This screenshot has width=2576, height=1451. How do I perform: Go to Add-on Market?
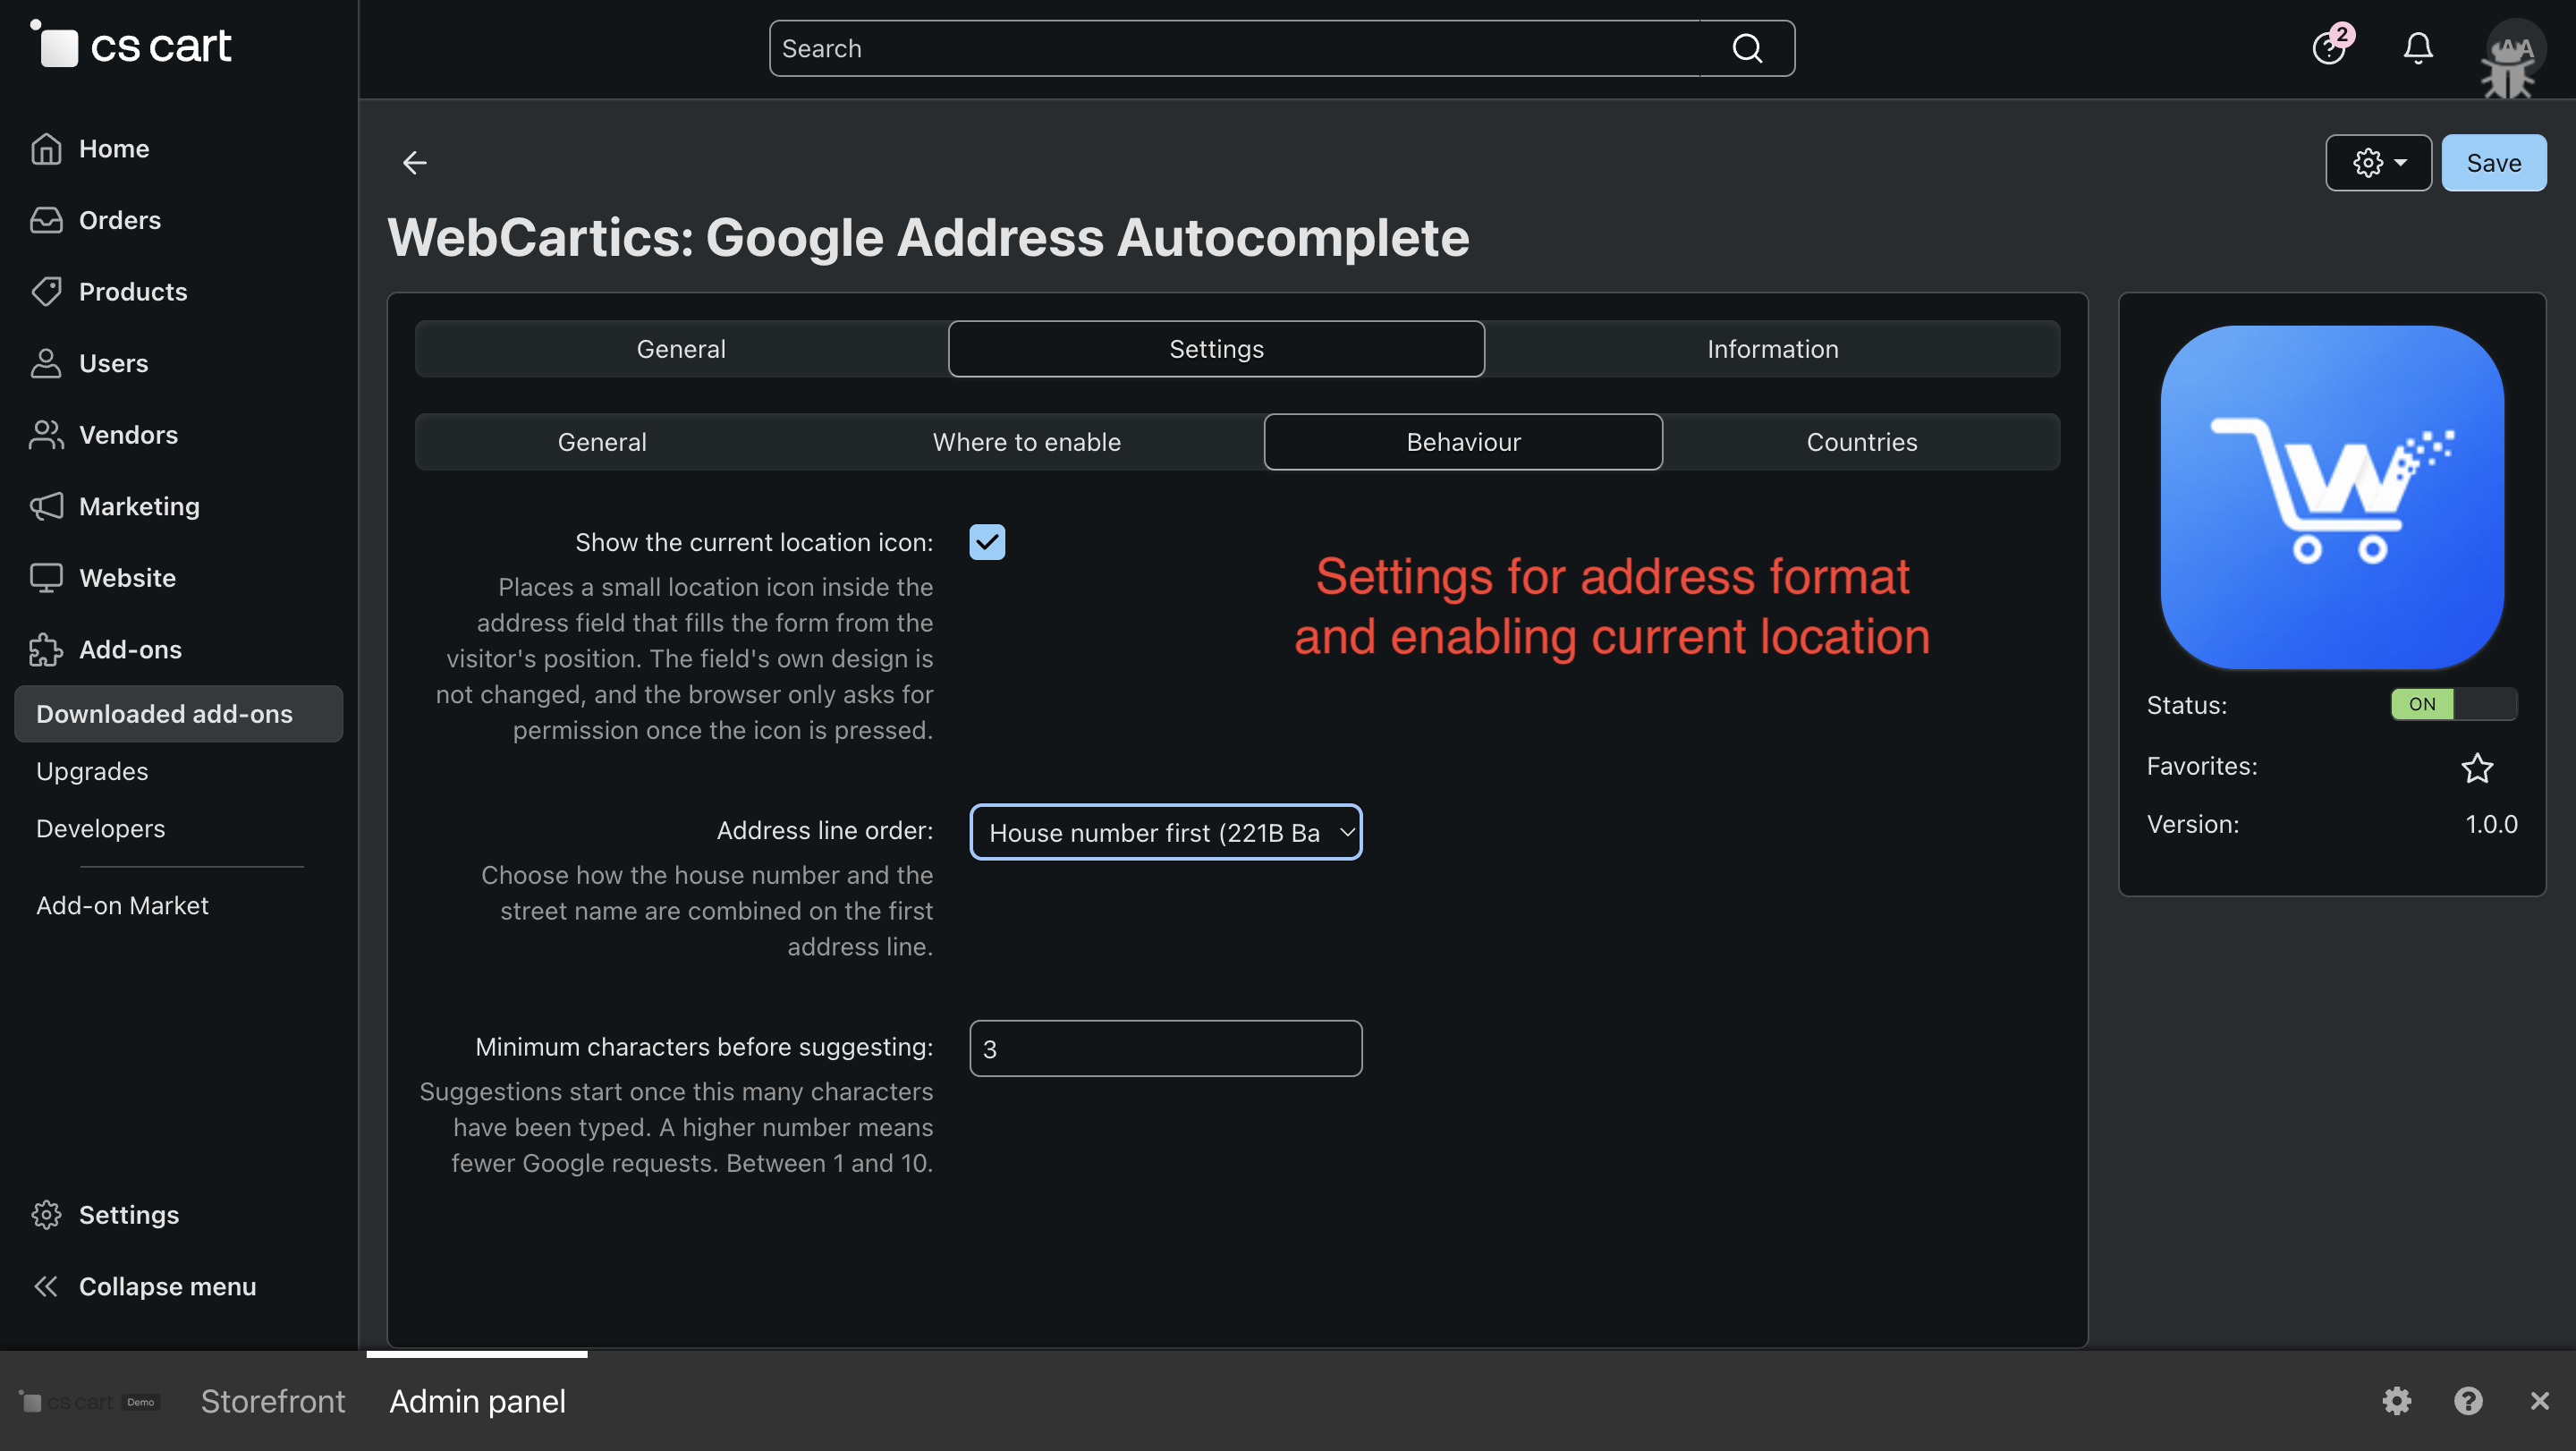coord(122,905)
